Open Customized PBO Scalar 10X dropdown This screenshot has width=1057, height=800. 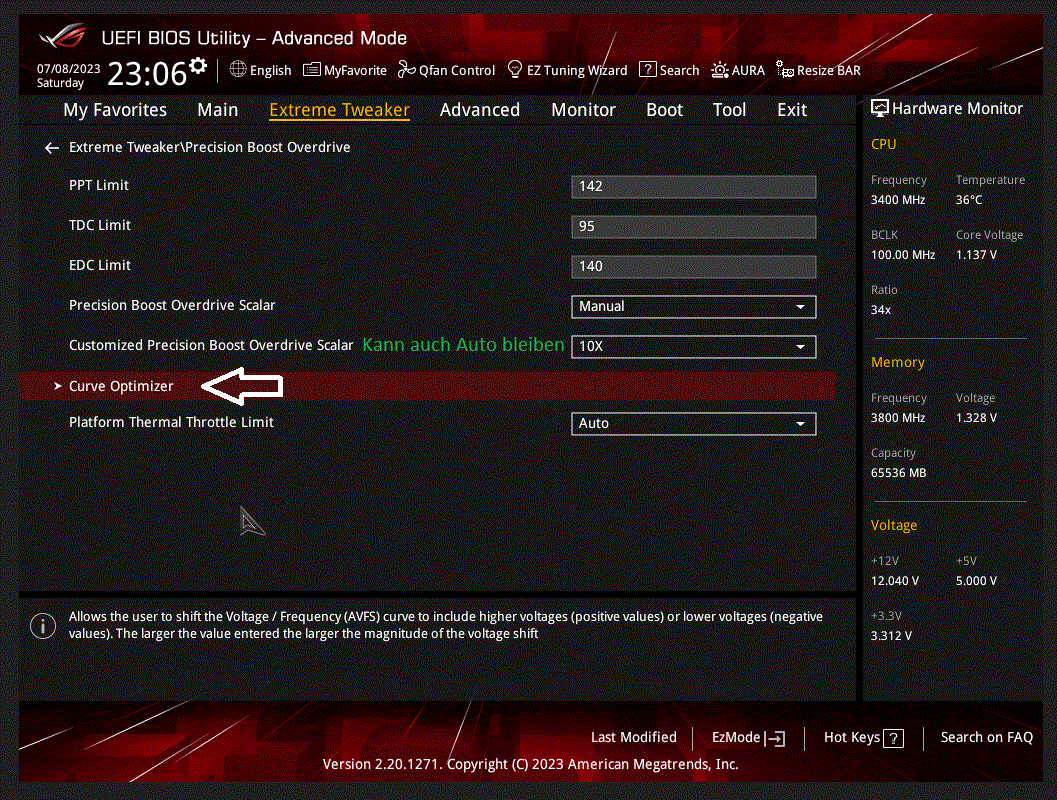(694, 346)
